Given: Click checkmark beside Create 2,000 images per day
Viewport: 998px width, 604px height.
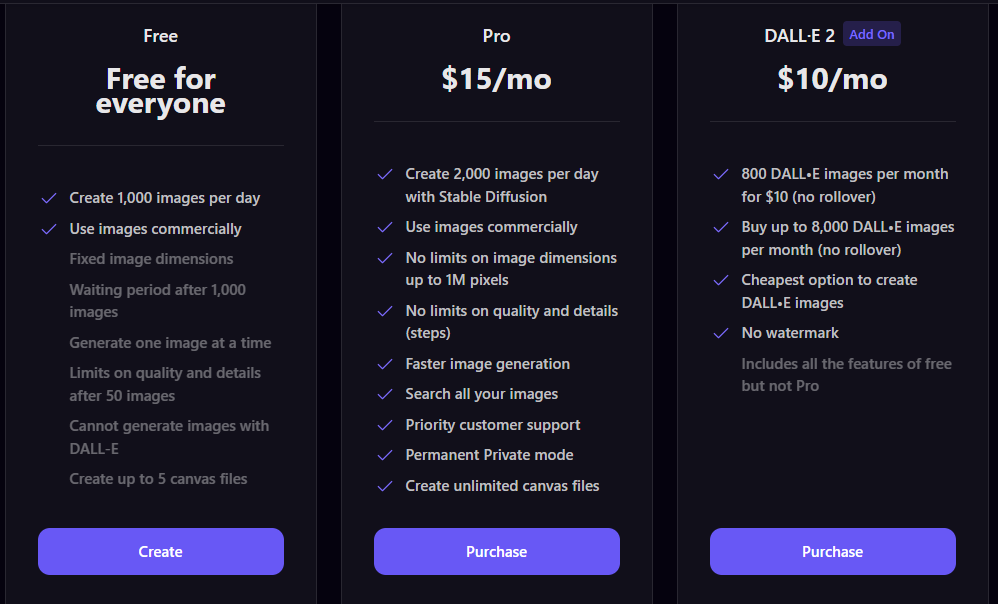Looking at the screenshot, I should [385, 174].
